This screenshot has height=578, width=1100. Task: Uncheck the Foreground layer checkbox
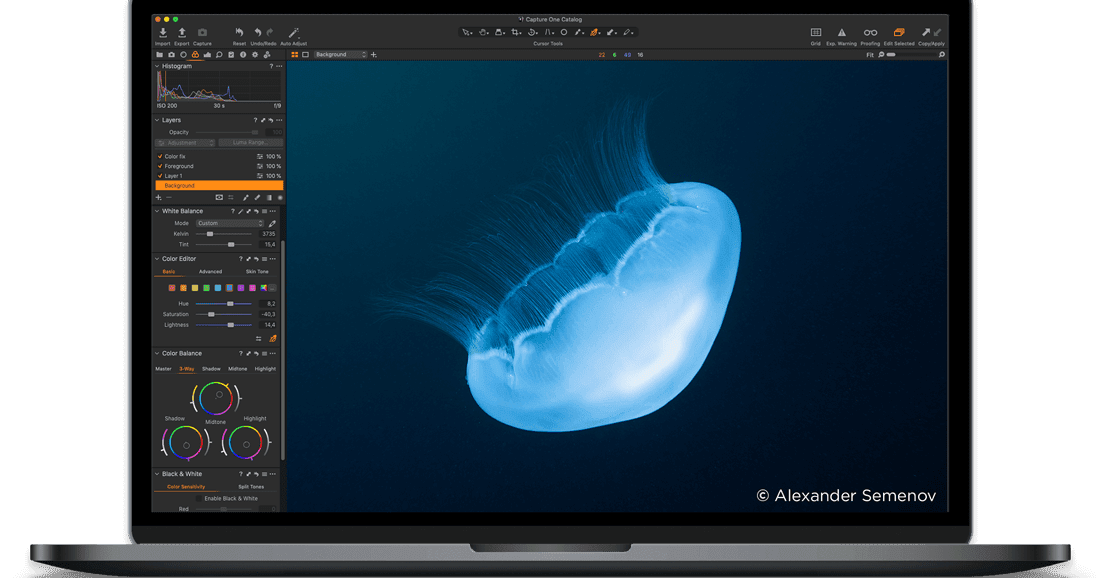160,166
